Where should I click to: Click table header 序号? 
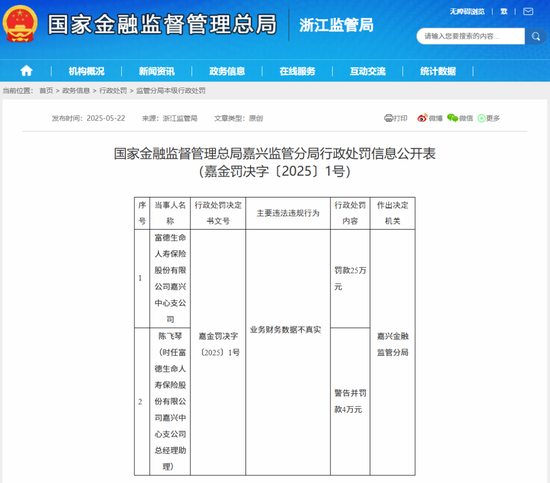[142, 213]
